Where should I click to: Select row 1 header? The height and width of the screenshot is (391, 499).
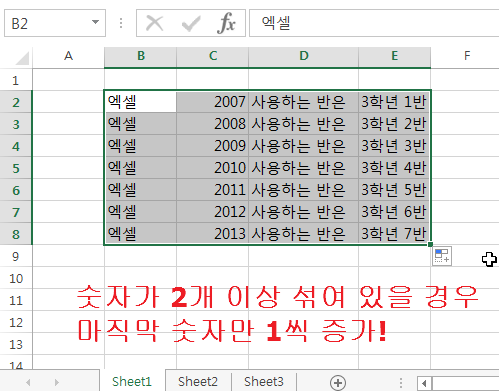(16, 80)
